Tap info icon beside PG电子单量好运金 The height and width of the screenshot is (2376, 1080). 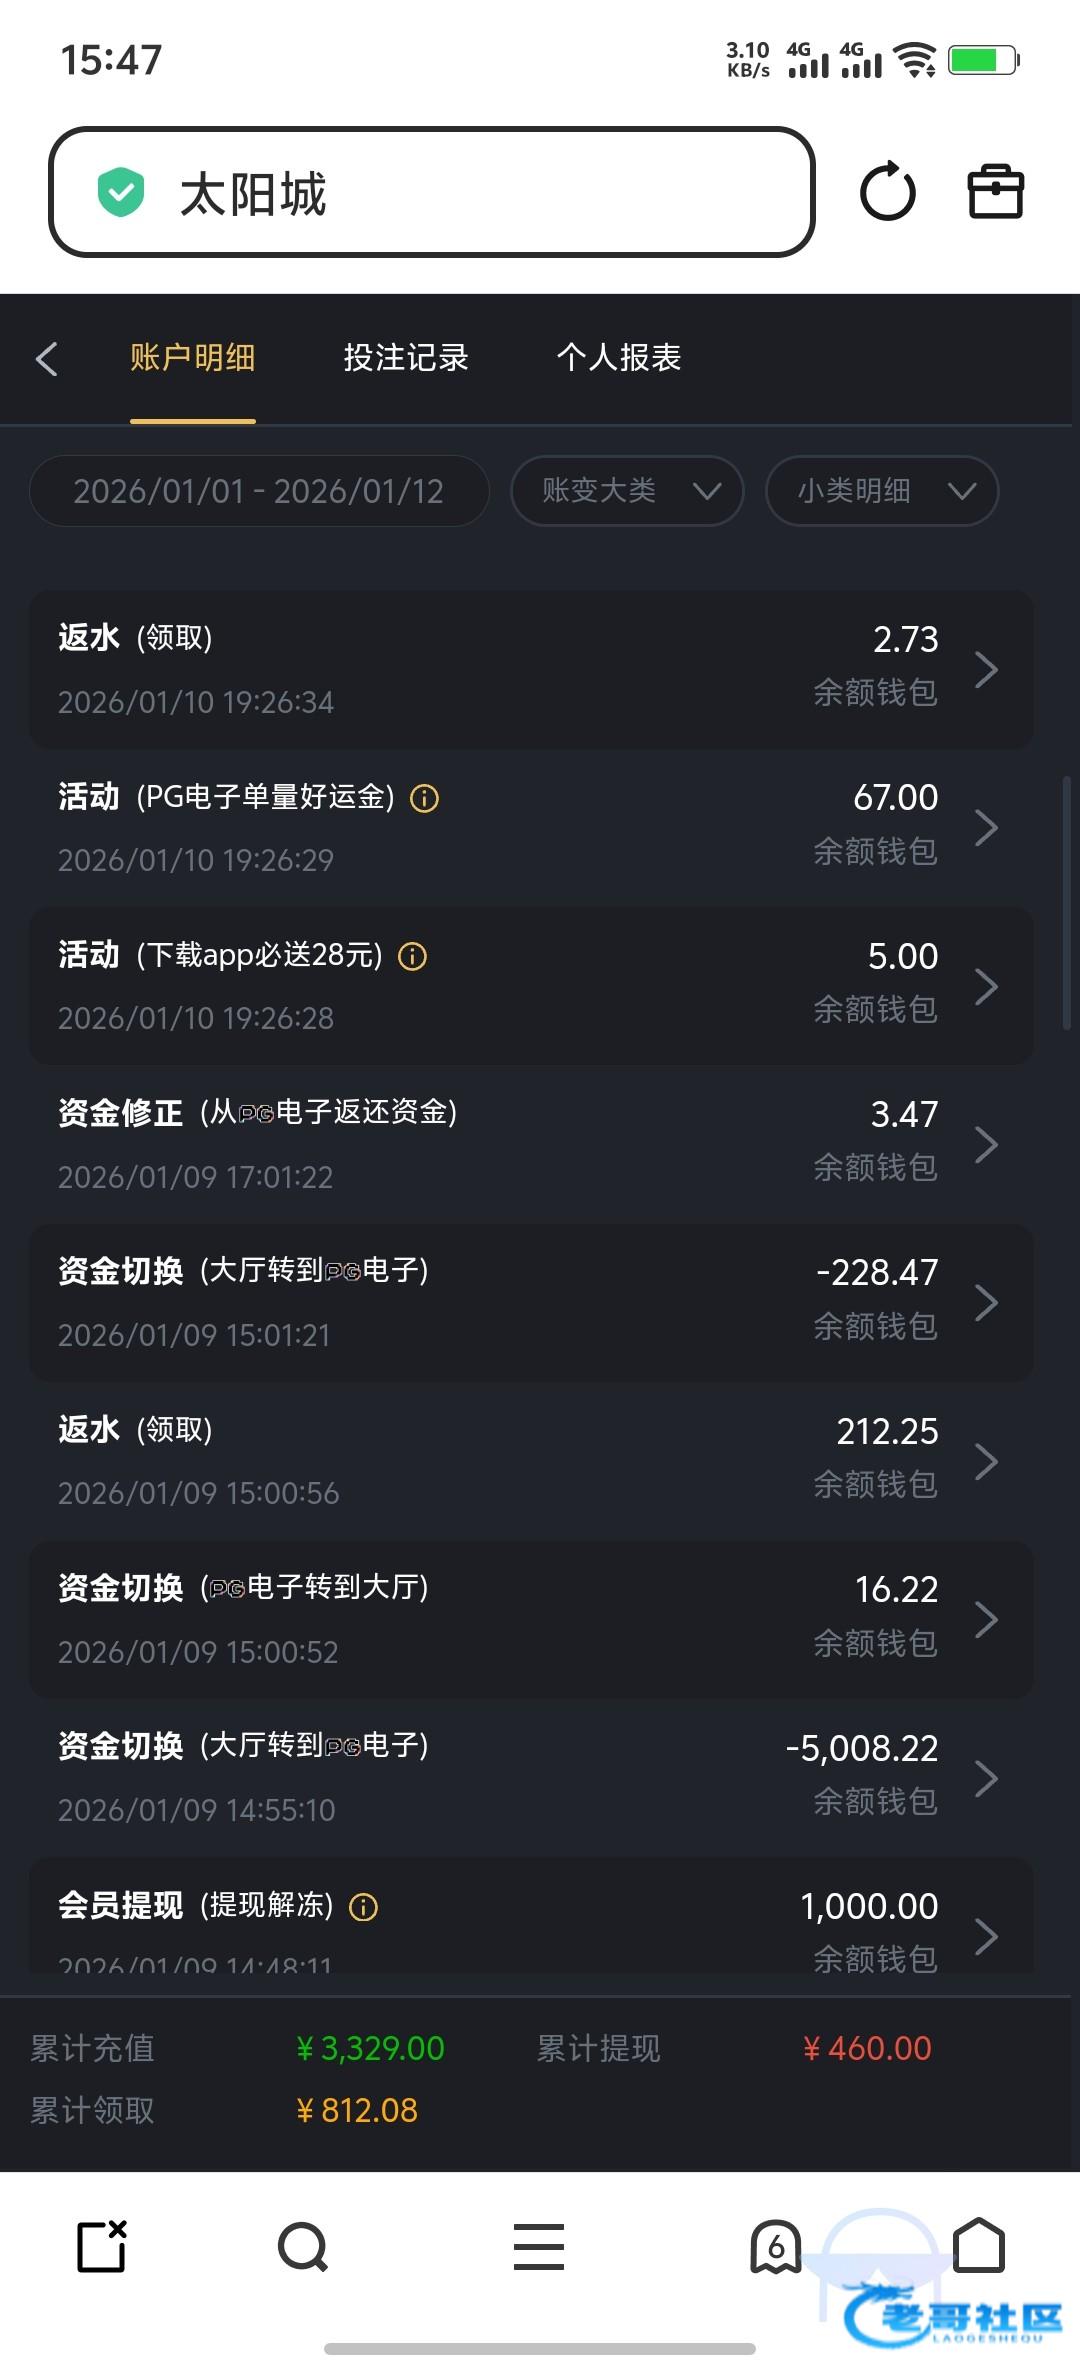425,798
